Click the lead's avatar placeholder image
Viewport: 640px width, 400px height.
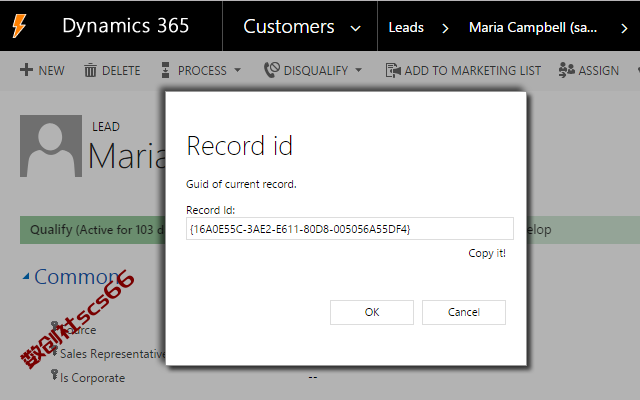click(51, 146)
